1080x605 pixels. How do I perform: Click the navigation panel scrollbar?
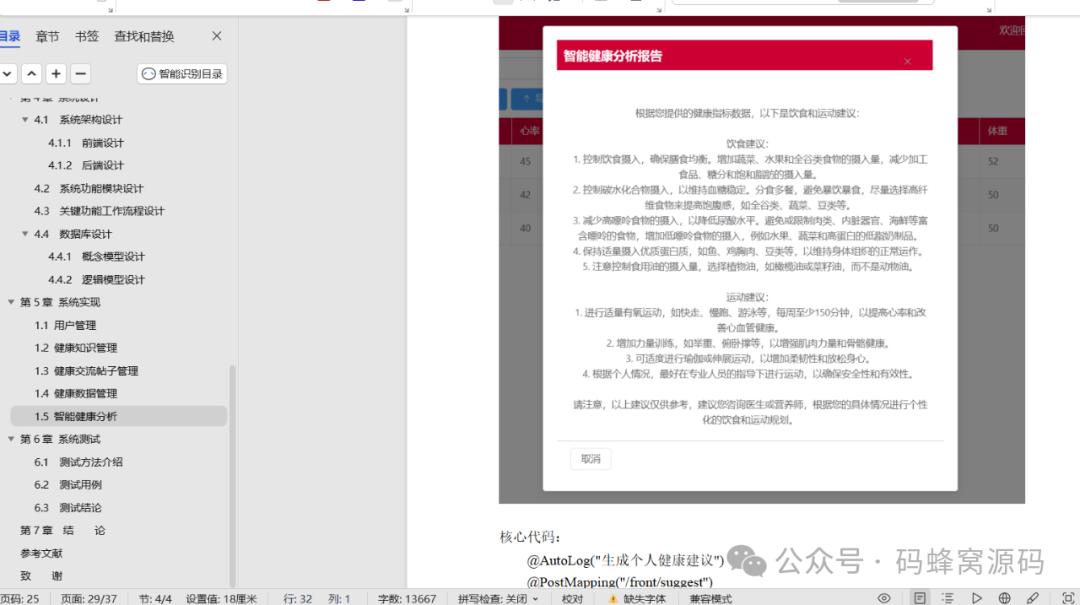click(232, 475)
